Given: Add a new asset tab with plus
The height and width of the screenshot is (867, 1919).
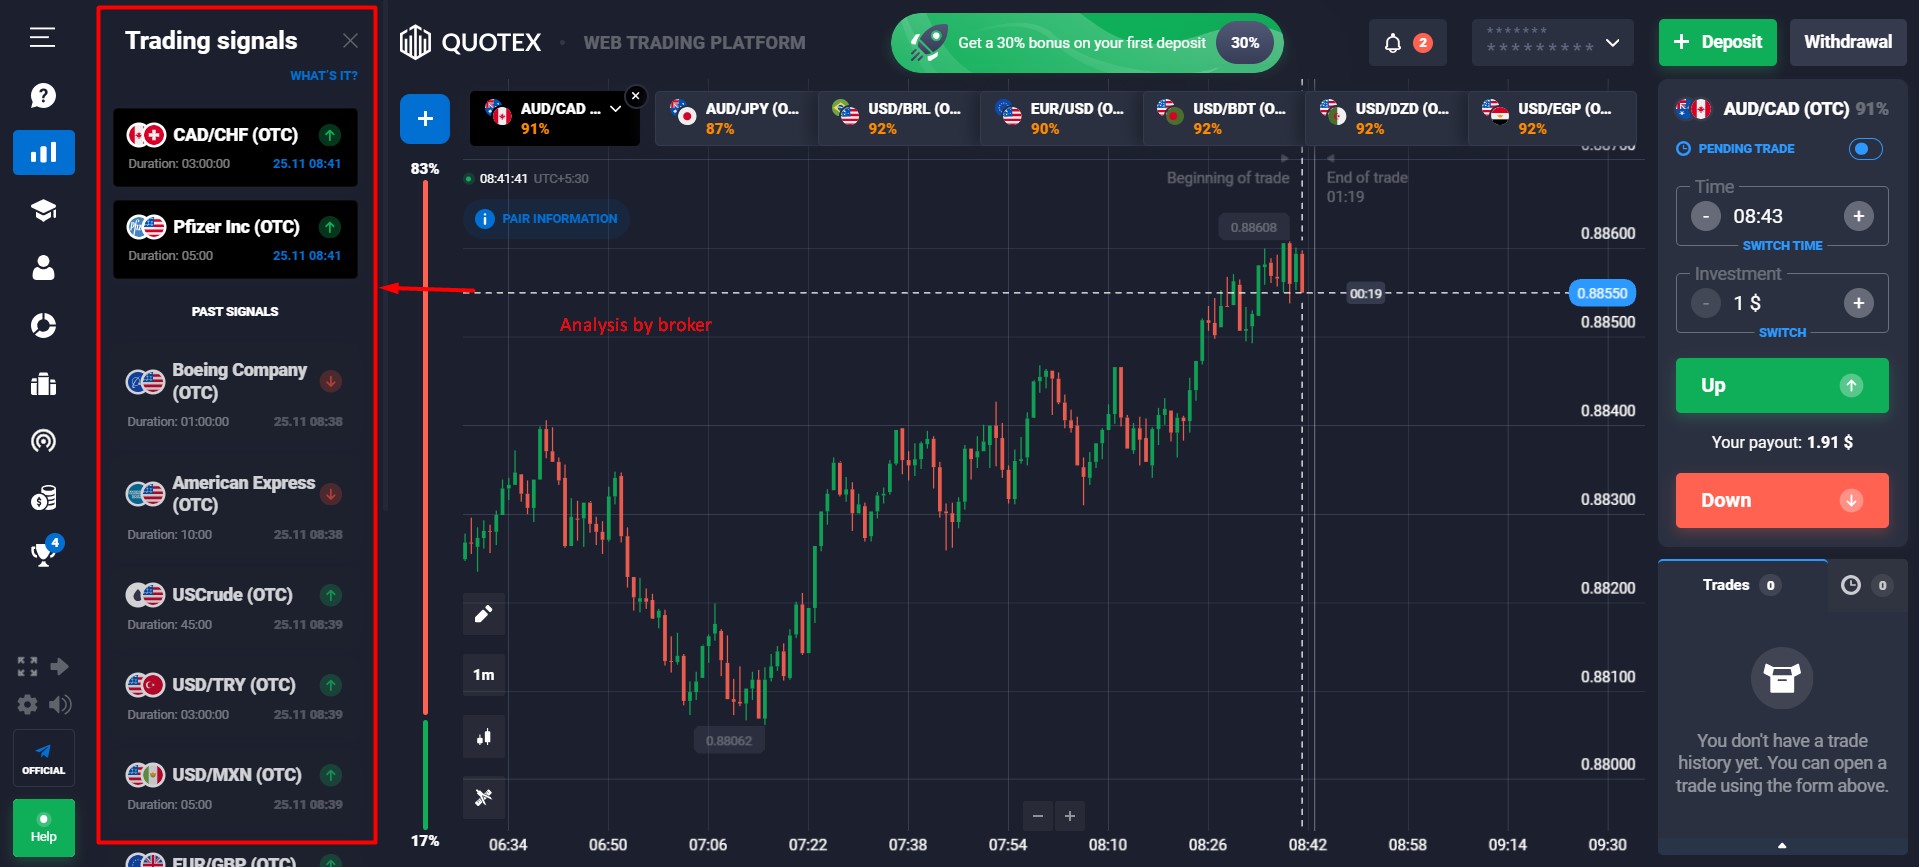Looking at the screenshot, I should [425, 119].
